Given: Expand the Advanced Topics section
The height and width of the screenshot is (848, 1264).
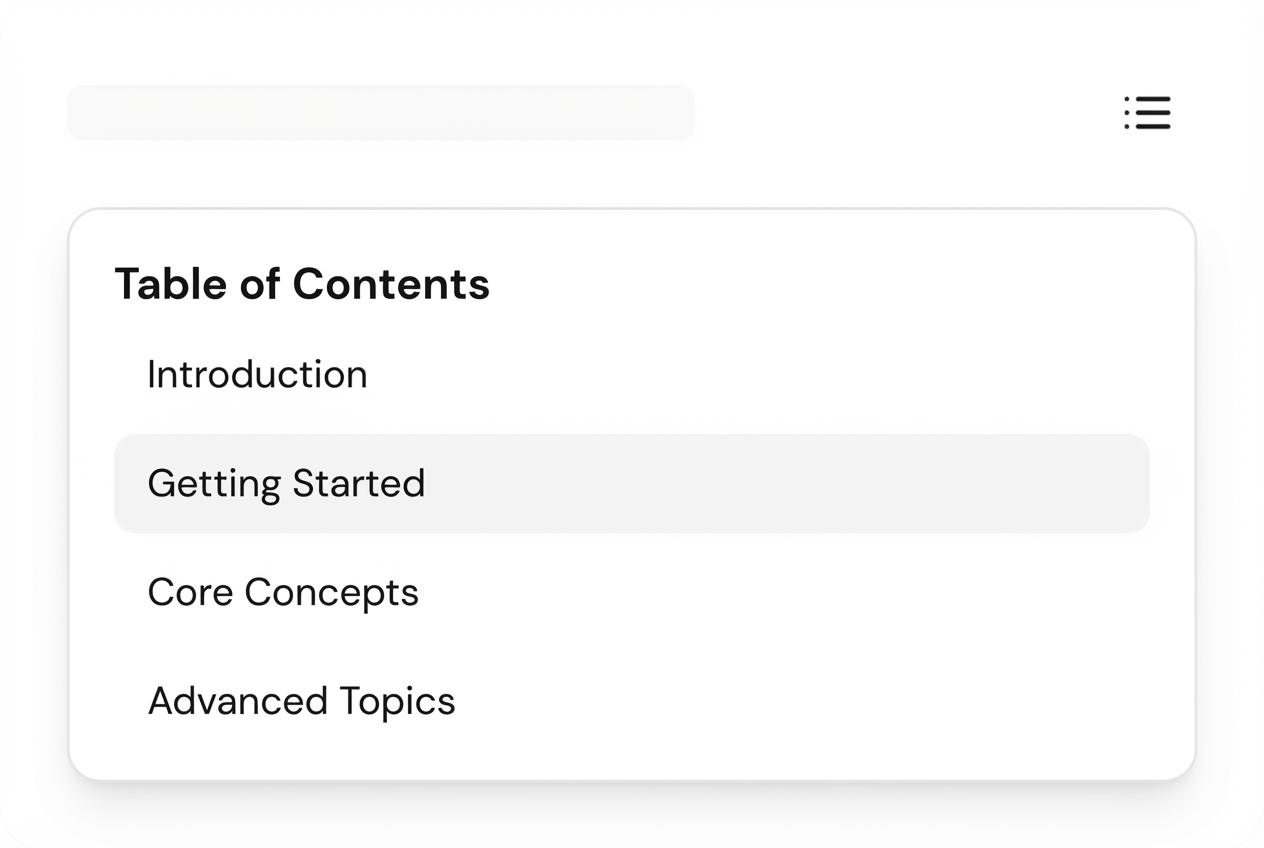Looking at the screenshot, I should pos(301,701).
